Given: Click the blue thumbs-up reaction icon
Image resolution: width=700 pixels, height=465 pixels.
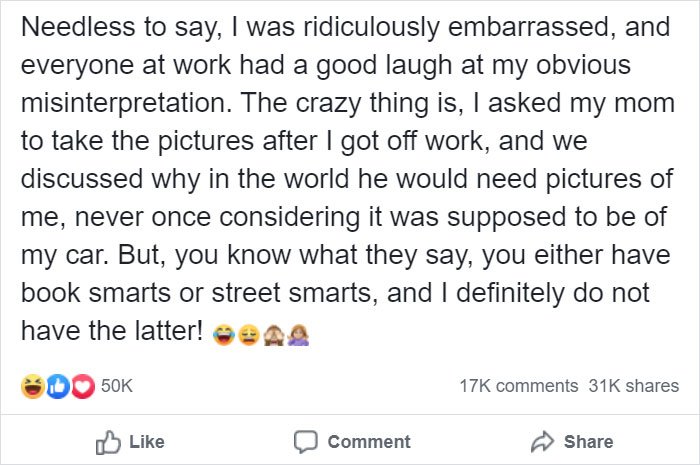Looking at the screenshot, I should [x=58, y=386].
